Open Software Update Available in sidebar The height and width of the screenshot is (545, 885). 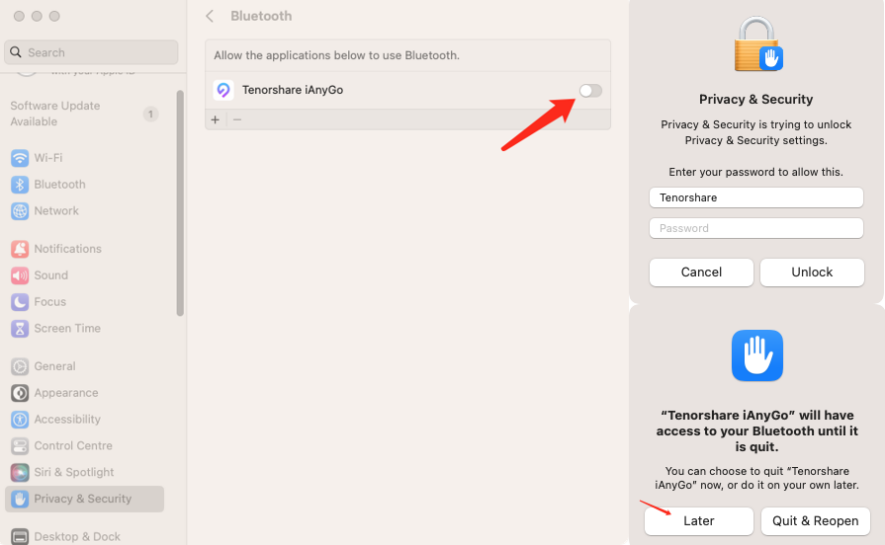[55, 113]
